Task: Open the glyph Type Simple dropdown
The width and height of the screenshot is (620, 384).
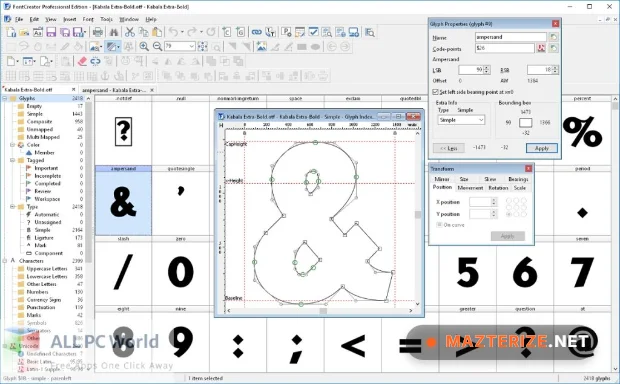Action: (461, 120)
